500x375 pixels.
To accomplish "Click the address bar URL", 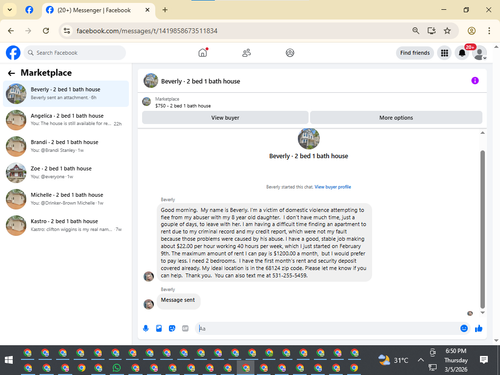I will click(147, 31).
